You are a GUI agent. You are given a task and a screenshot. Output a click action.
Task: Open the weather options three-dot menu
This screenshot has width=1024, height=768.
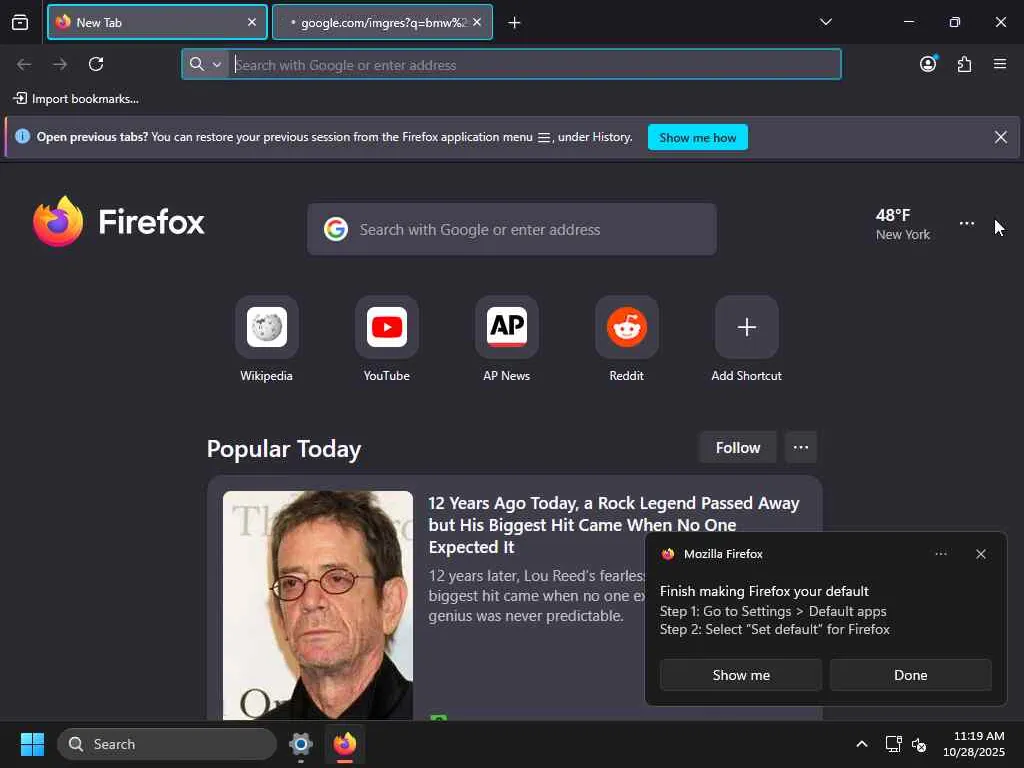pyautogui.click(x=967, y=223)
